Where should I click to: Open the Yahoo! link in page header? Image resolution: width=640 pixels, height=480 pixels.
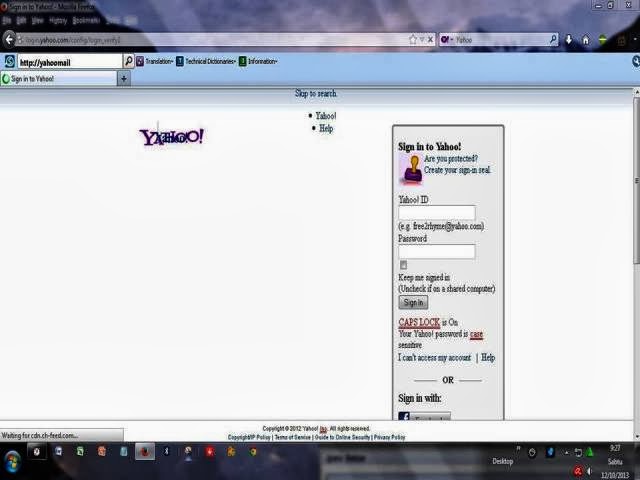tap(326, 116)
